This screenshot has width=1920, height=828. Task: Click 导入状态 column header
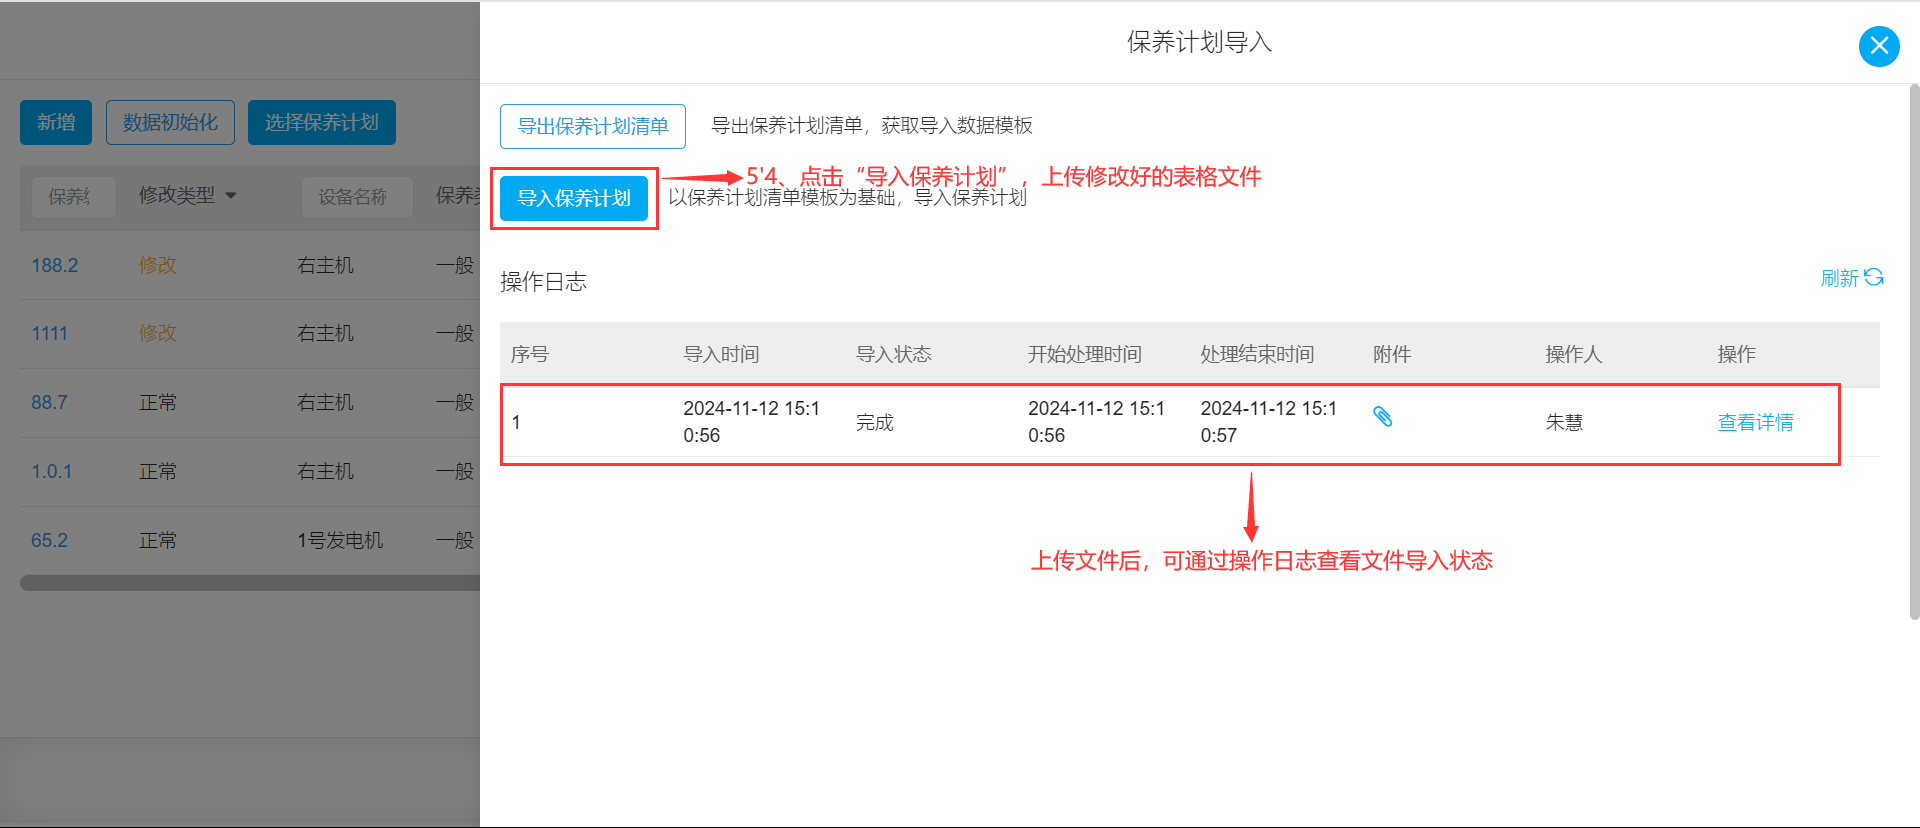[893, 354]
